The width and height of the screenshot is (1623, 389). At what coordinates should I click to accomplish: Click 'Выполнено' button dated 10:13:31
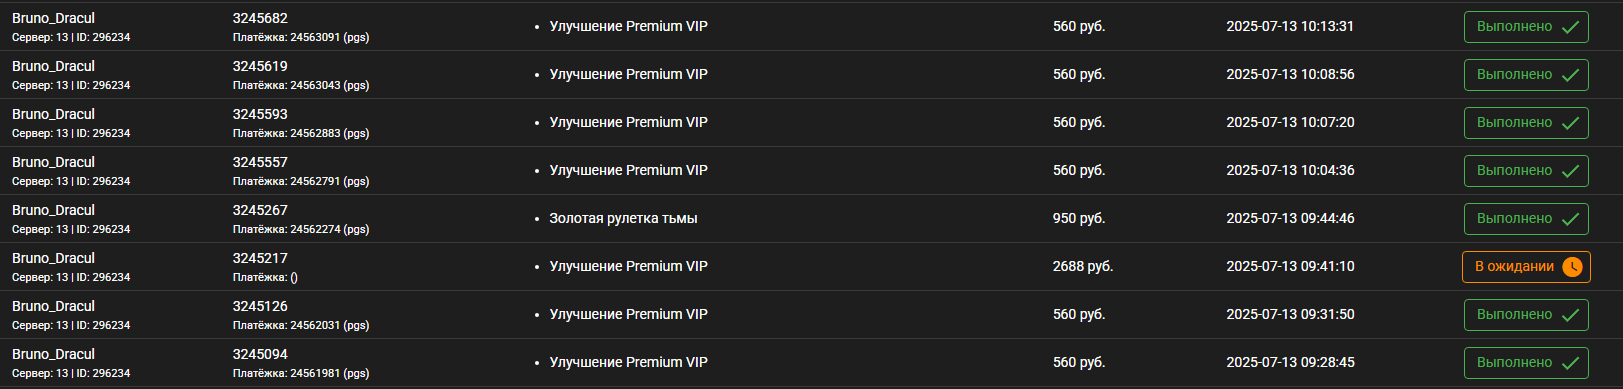pos(1526,27)
